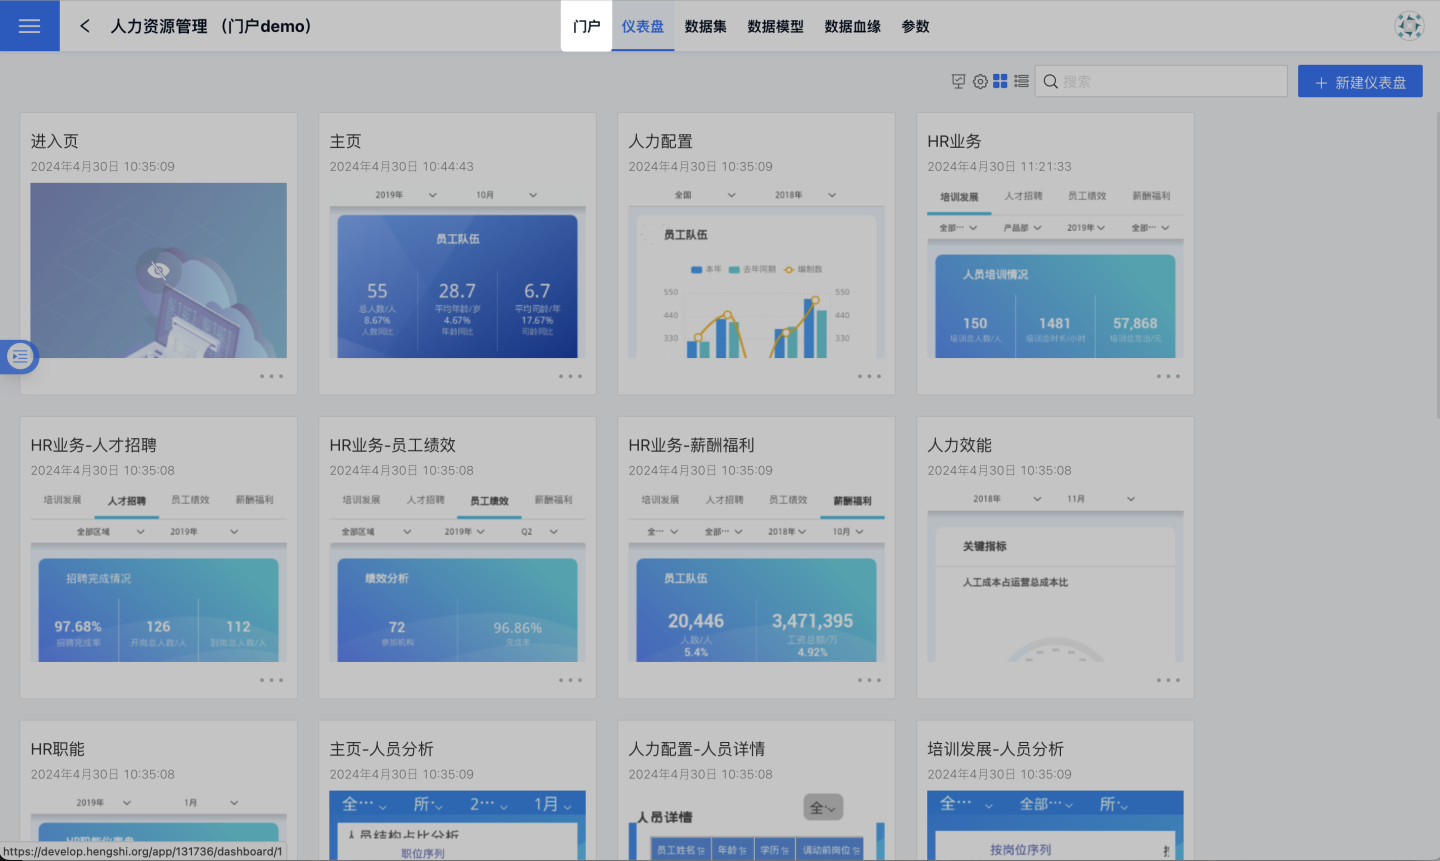Image resolution: width=1440 pixels, height=861 pixels.
Task: Click the user avatar icon
Action: click(1409, 26)
